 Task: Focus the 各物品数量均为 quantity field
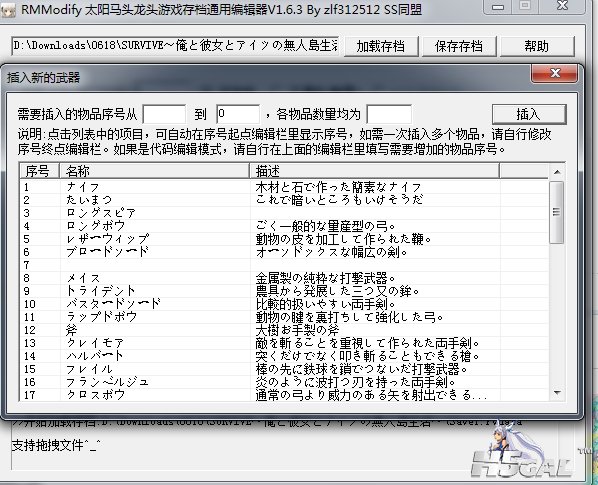(389, 114)
